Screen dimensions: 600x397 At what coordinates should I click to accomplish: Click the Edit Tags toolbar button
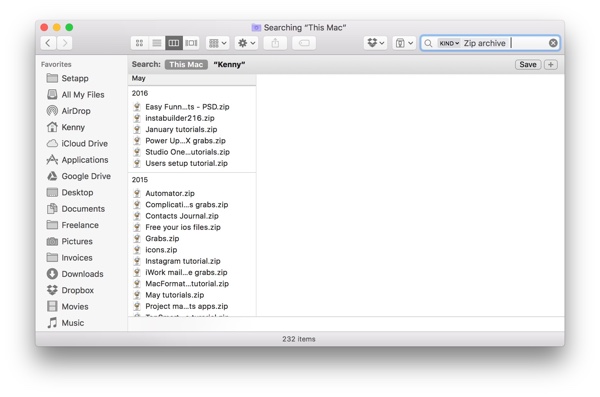[304, 43]
